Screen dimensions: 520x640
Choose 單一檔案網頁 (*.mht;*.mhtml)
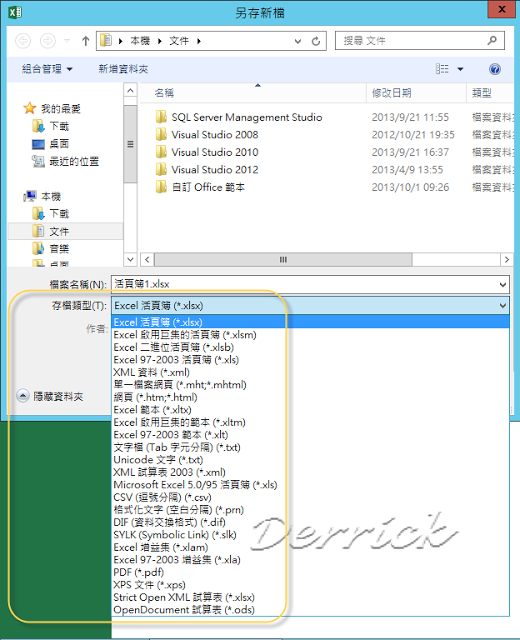coord(311,384)
